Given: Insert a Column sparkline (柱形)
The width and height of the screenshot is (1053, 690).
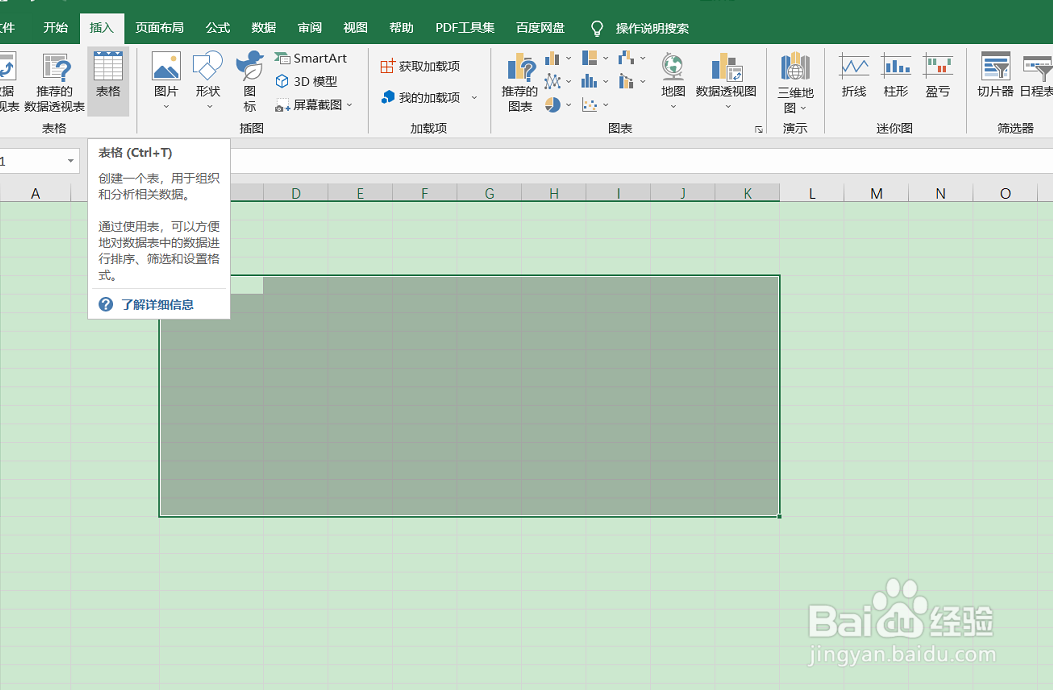Looking at the screenshot, I should (896, 75).
